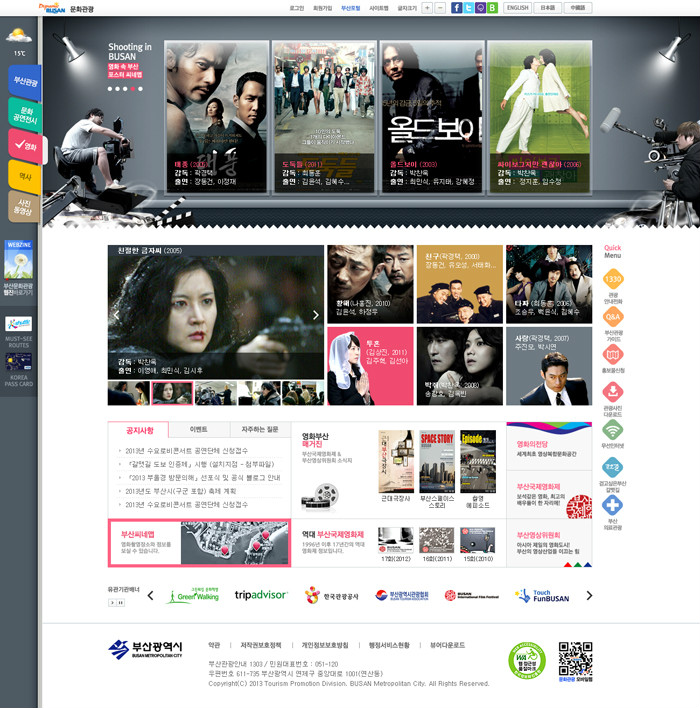Open the green 싸이보그지만 괜찮아 poster
Screen dimensions: 700x708
(x=540, y=117)
